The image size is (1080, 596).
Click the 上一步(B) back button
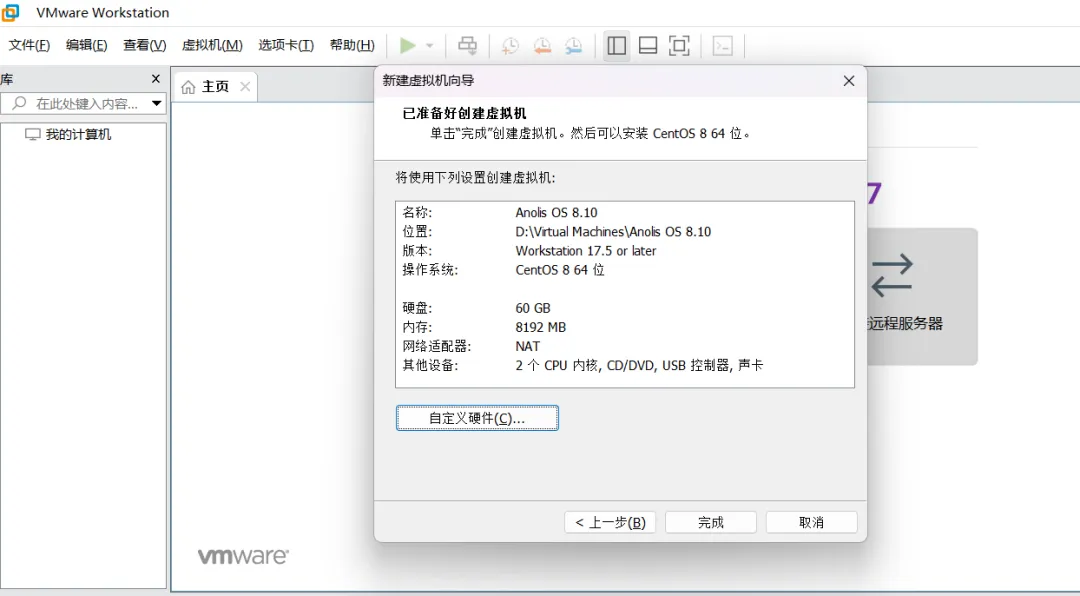[610, 522]
